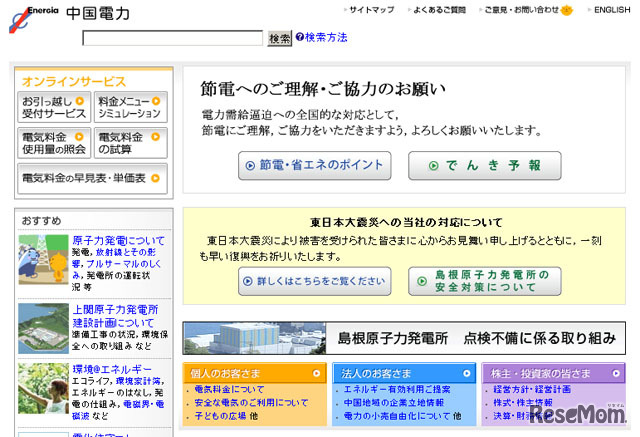
Task: Open 上関原子力発電所建設計画について link
Action: coord(115,316)
